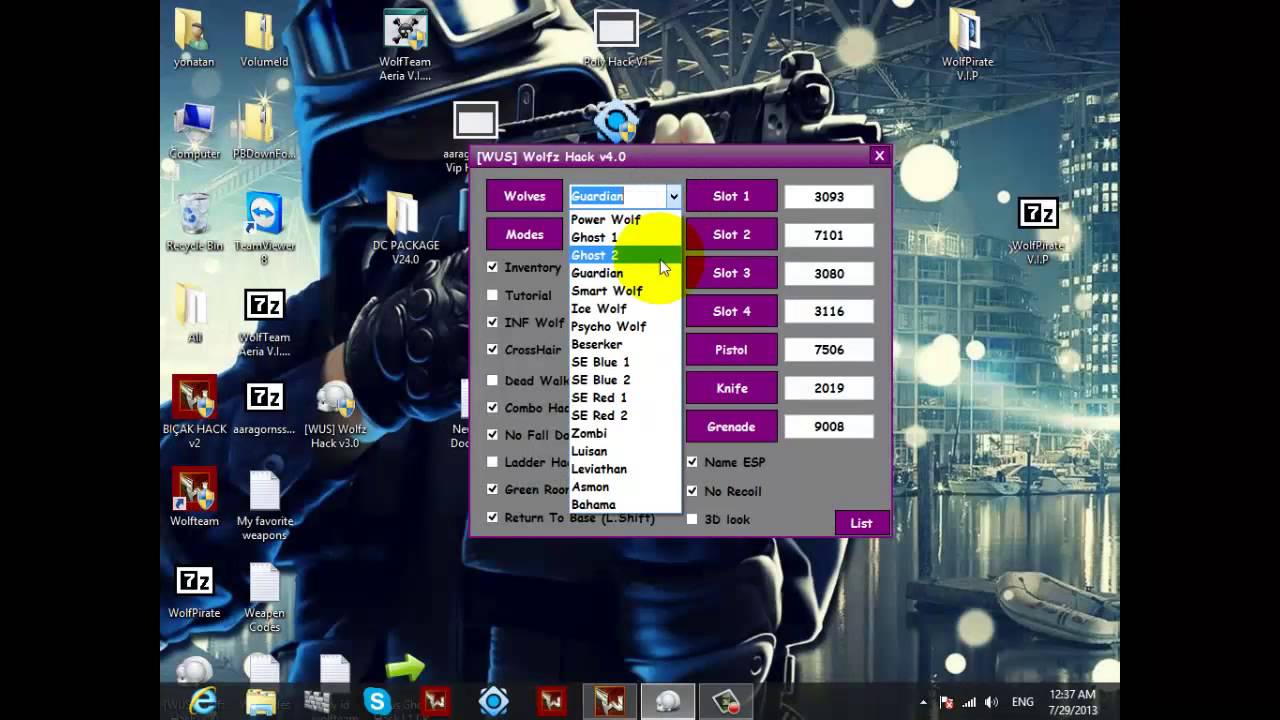Pick Ice Wolf in the dropdown
The width and height of the screenshot is (1280, 720).
625,308
